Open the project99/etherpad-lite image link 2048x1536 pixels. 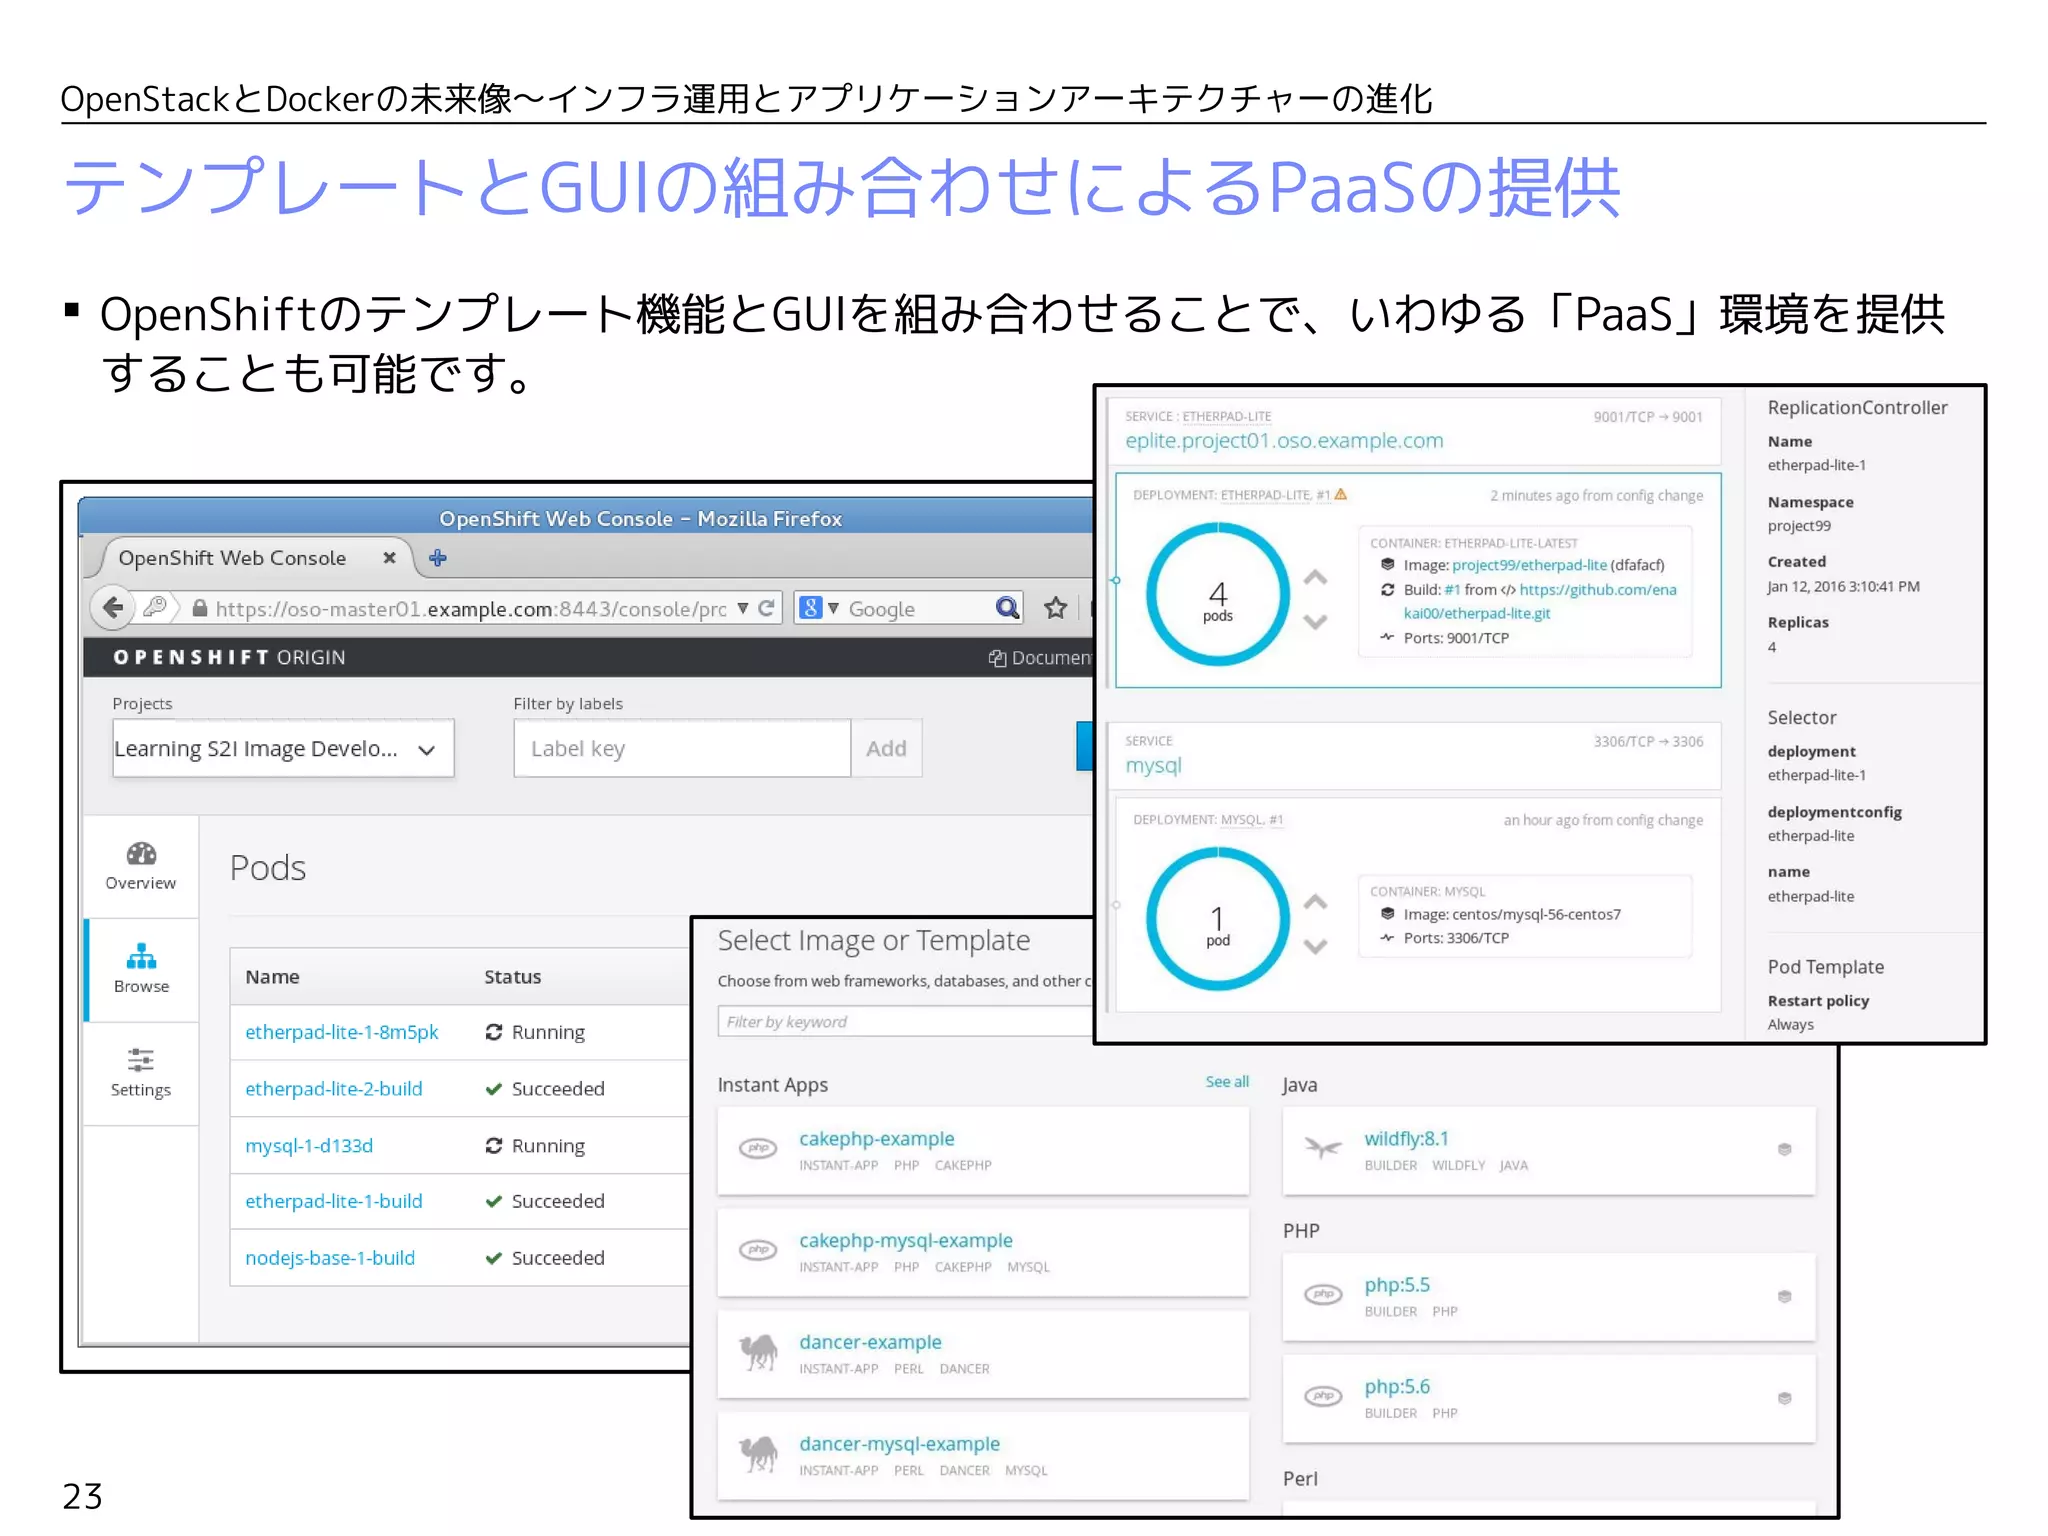[x=1529, y=565]
